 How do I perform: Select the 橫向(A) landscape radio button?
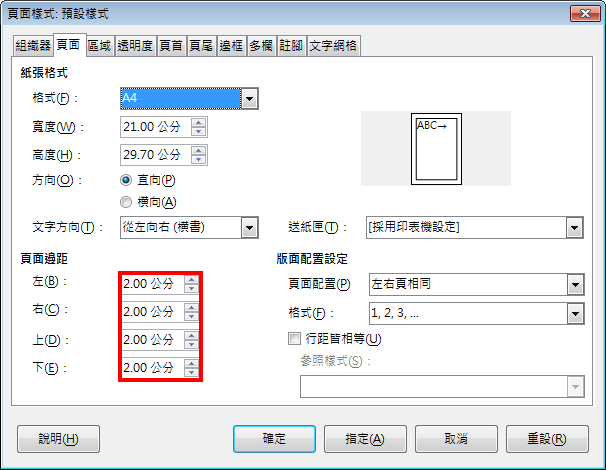(x=126, y=202)
